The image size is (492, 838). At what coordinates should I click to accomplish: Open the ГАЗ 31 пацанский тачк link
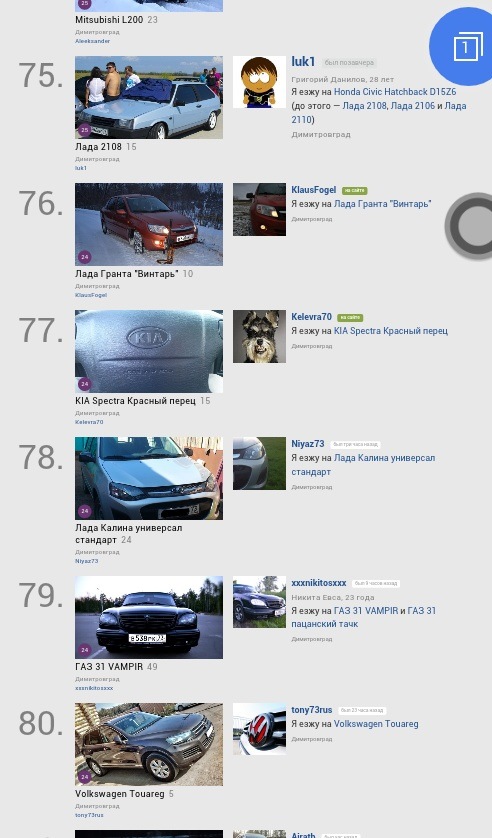363,617
